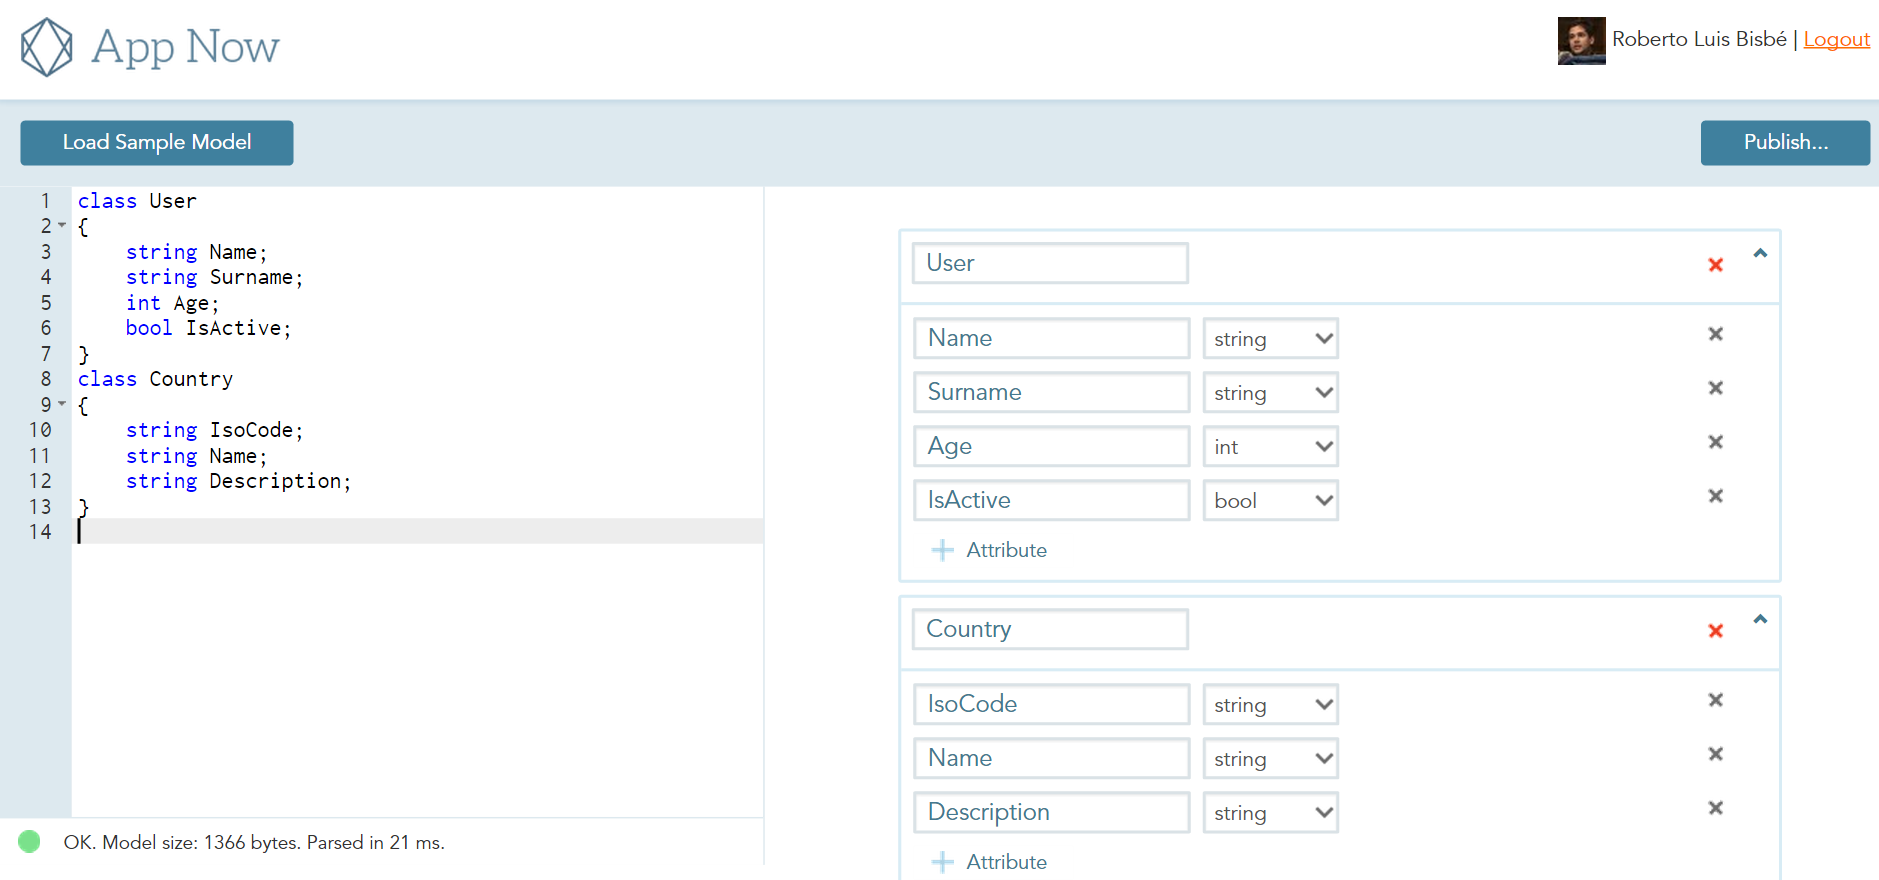
Task: Fold the code block at line 2
Action: click(62, 226)
